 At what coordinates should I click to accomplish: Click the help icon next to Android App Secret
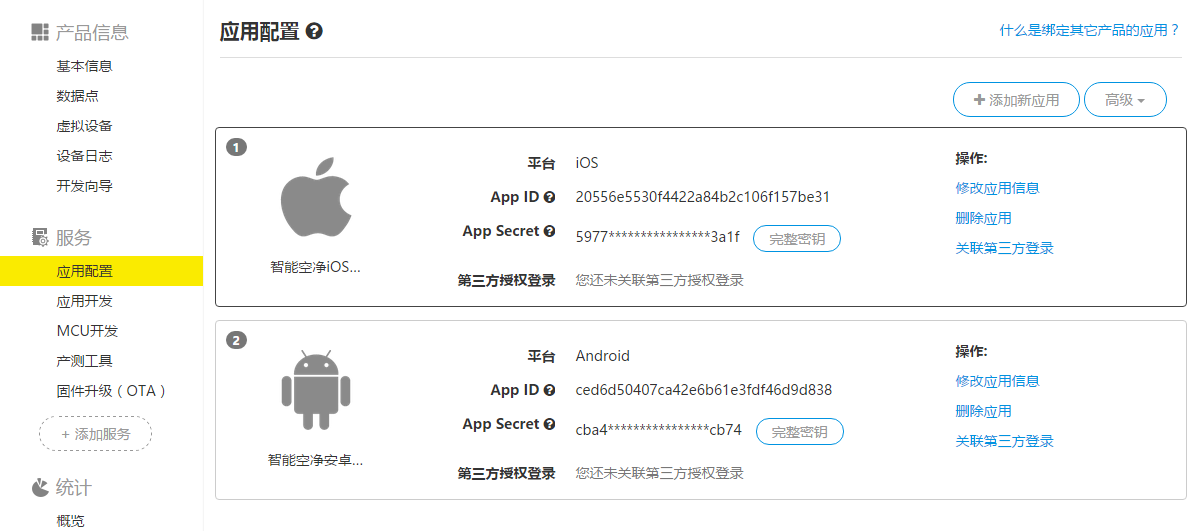[549, 424]
